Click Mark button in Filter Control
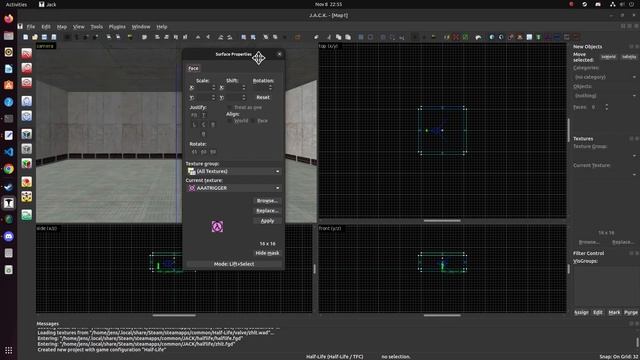 [614, 312]
